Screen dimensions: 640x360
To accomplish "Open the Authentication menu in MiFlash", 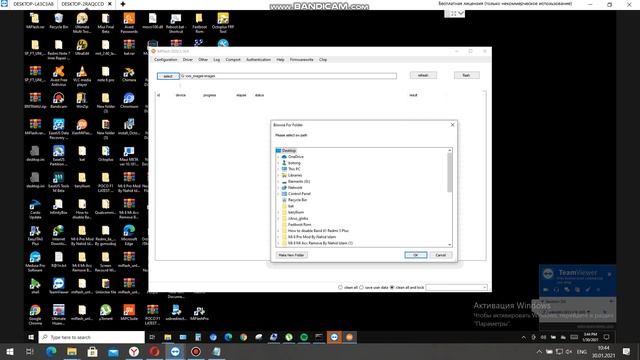I will (258, 60).
